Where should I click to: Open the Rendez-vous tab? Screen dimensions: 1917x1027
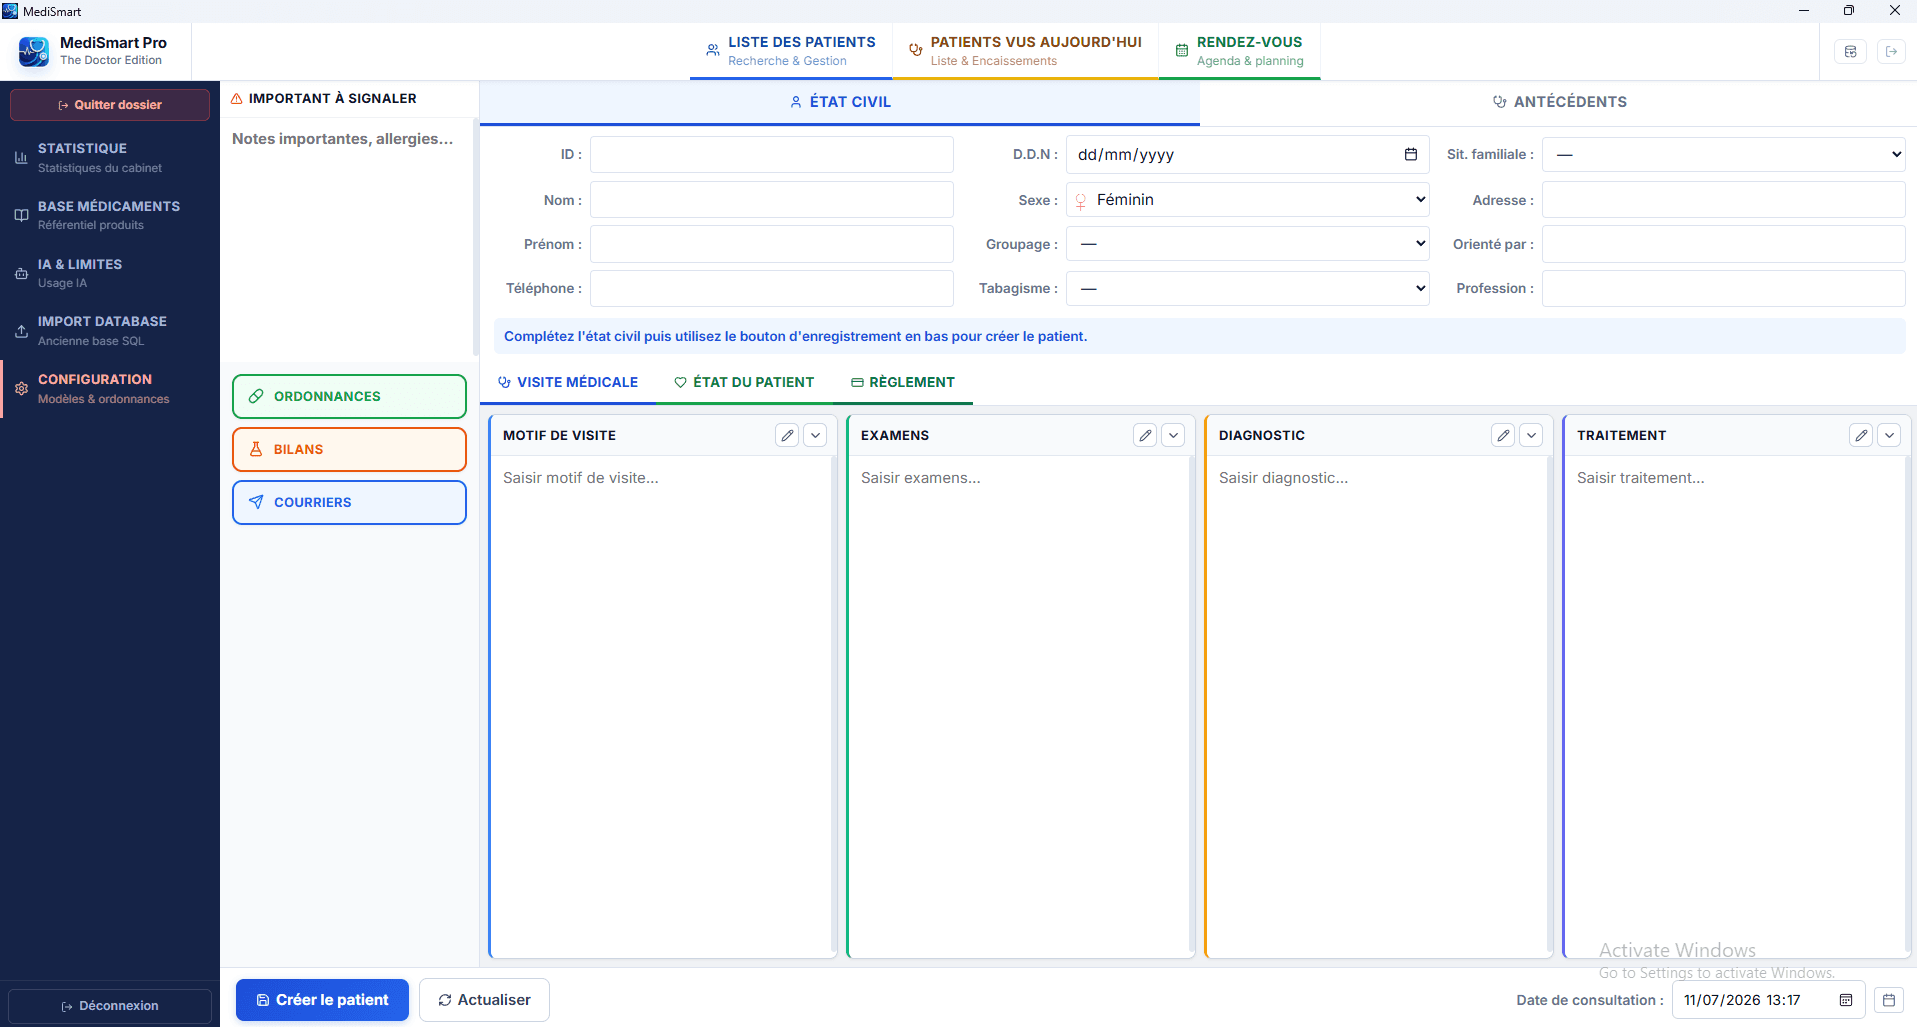tap(1239, 51)
